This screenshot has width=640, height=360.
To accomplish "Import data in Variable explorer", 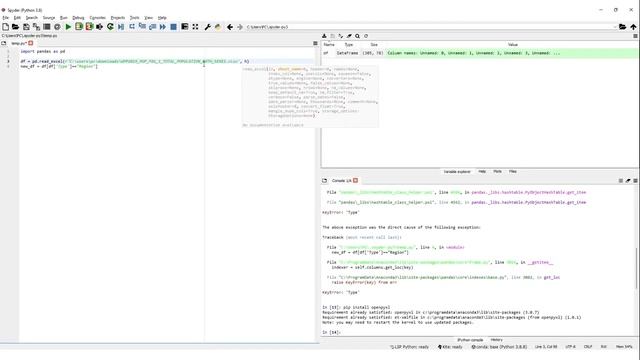I will (x=324, y=36).
